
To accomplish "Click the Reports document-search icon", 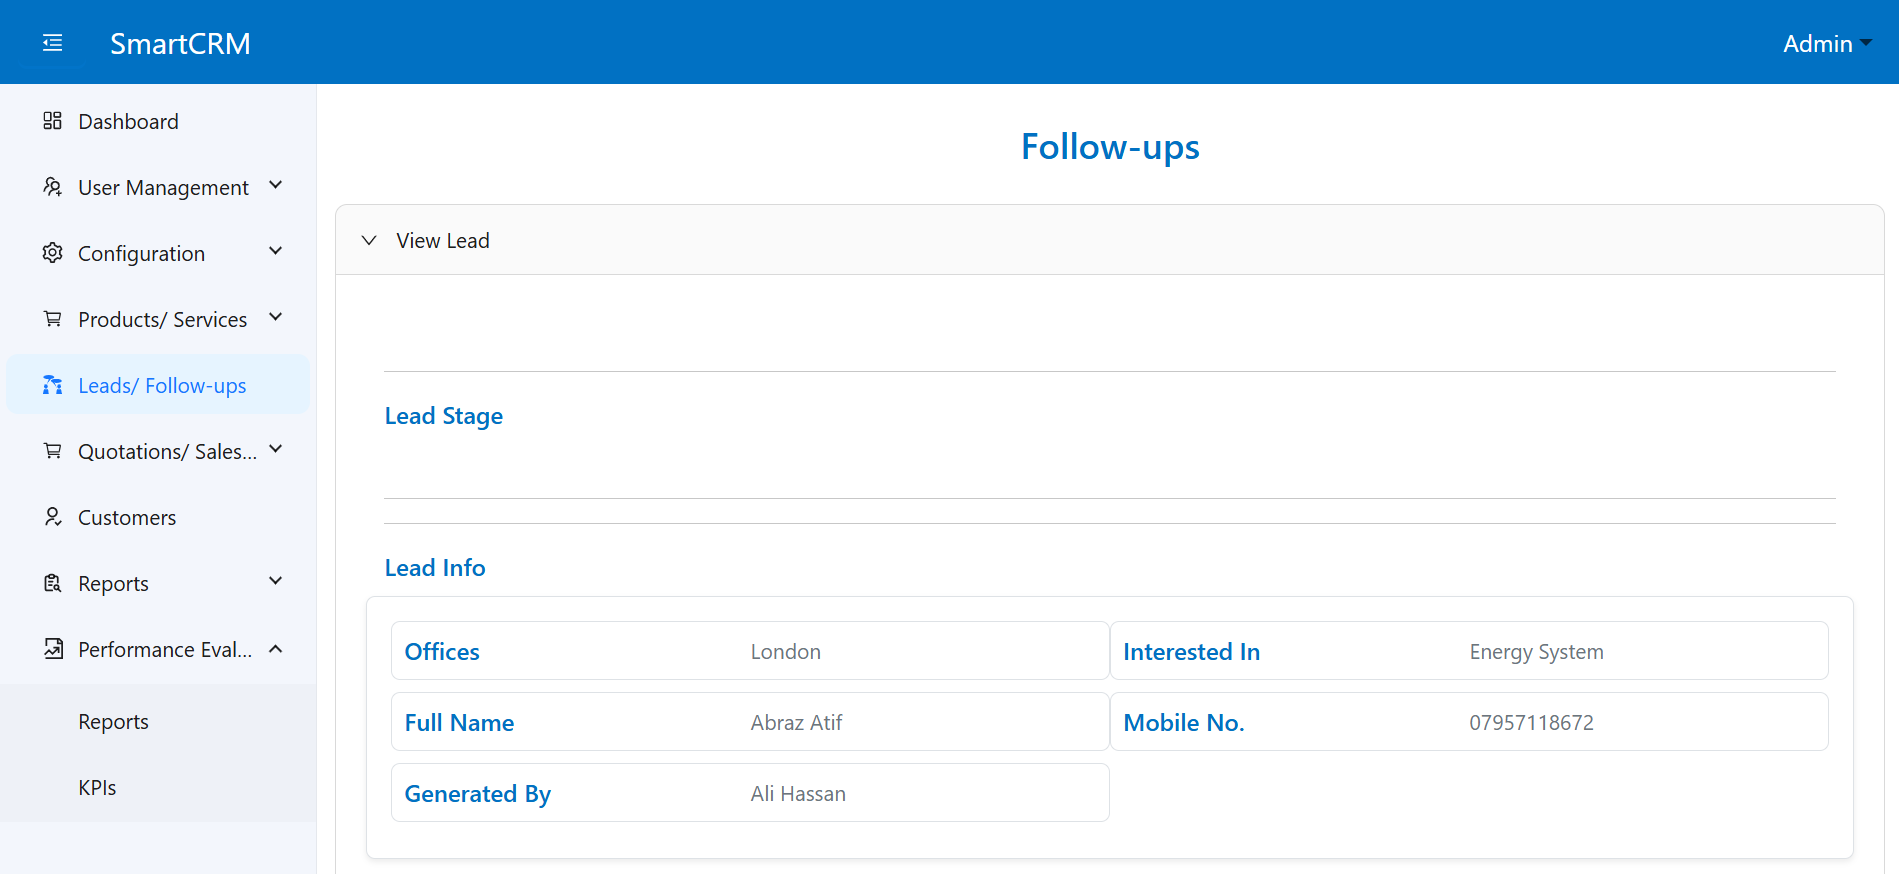I will (x=53, y=583).
